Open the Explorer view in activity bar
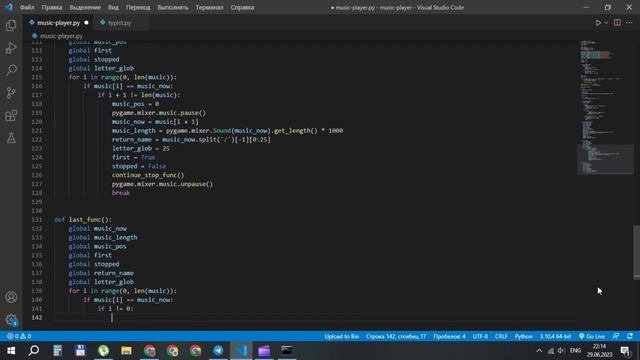 point(11,25)
